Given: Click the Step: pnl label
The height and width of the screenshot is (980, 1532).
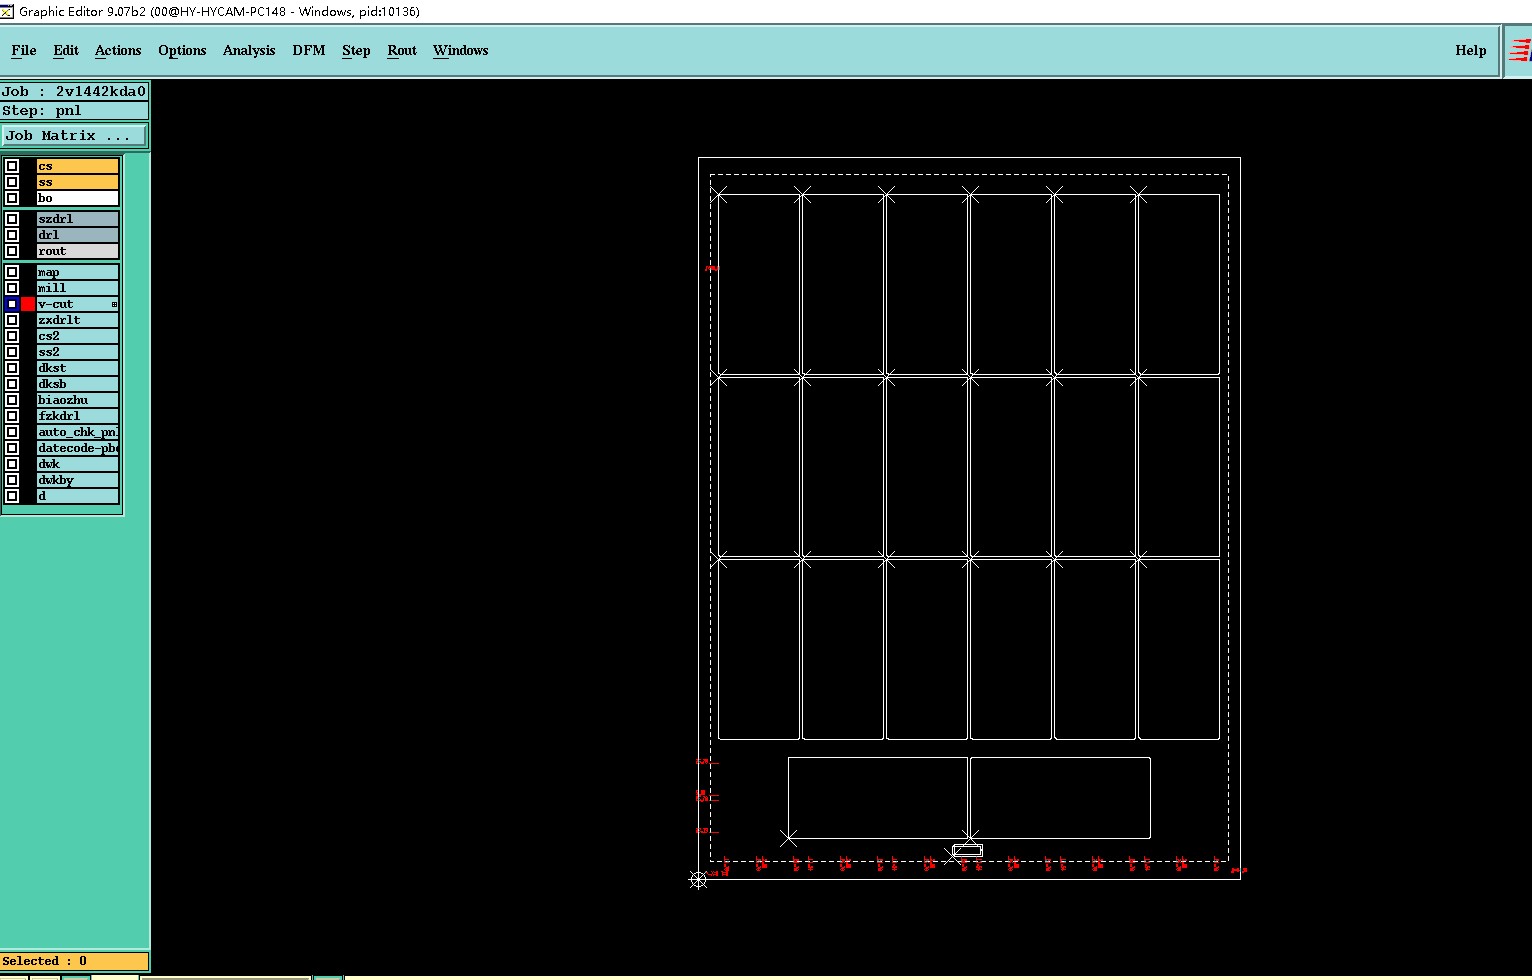Looking at the screenshot, I should 74,110.
